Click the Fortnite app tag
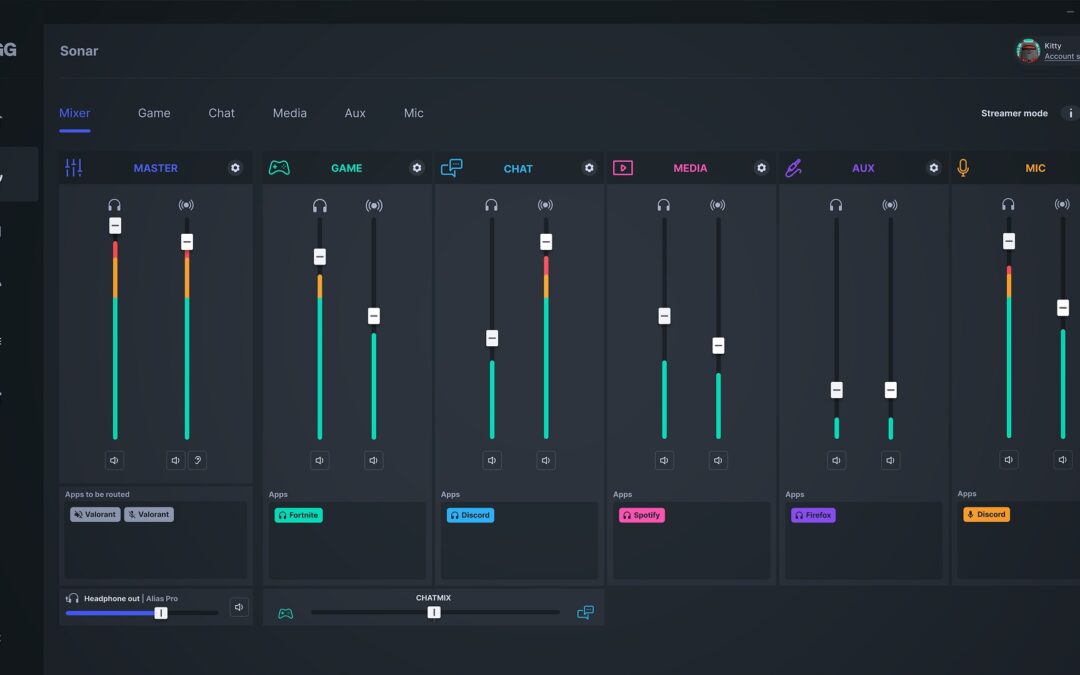Screen dimensions: 1080x675 pyautogui.click(x=298, y=515)
